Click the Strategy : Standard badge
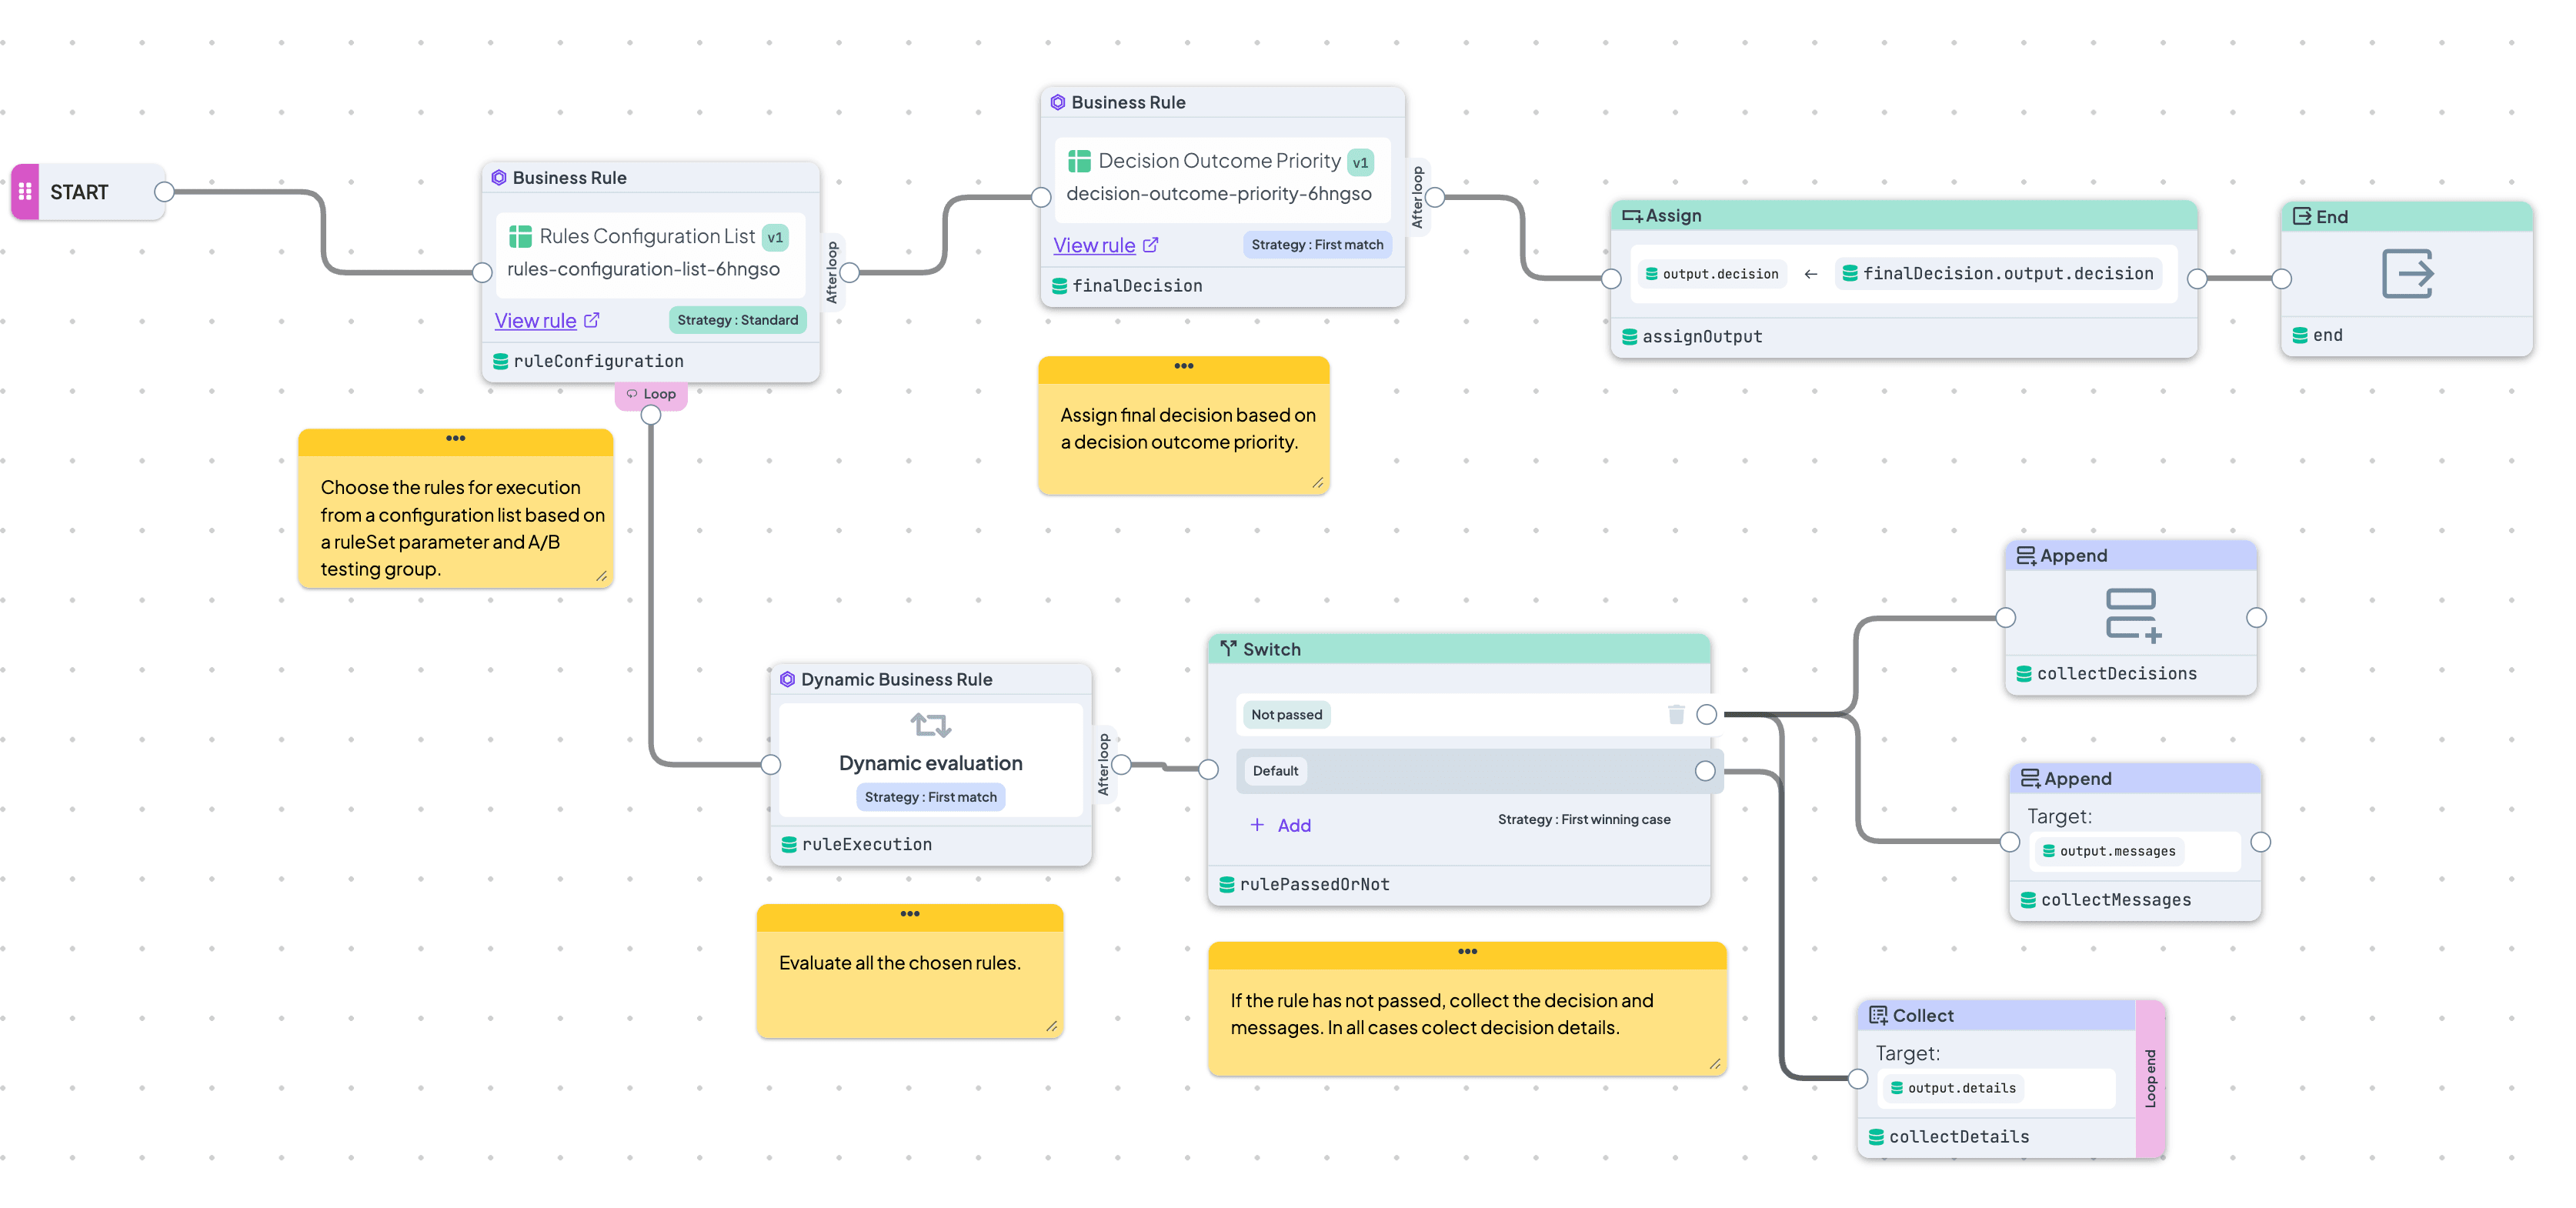 737,320
